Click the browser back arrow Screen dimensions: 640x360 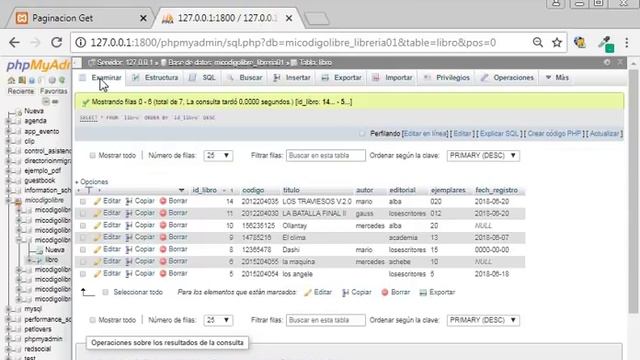pos(14,42)
